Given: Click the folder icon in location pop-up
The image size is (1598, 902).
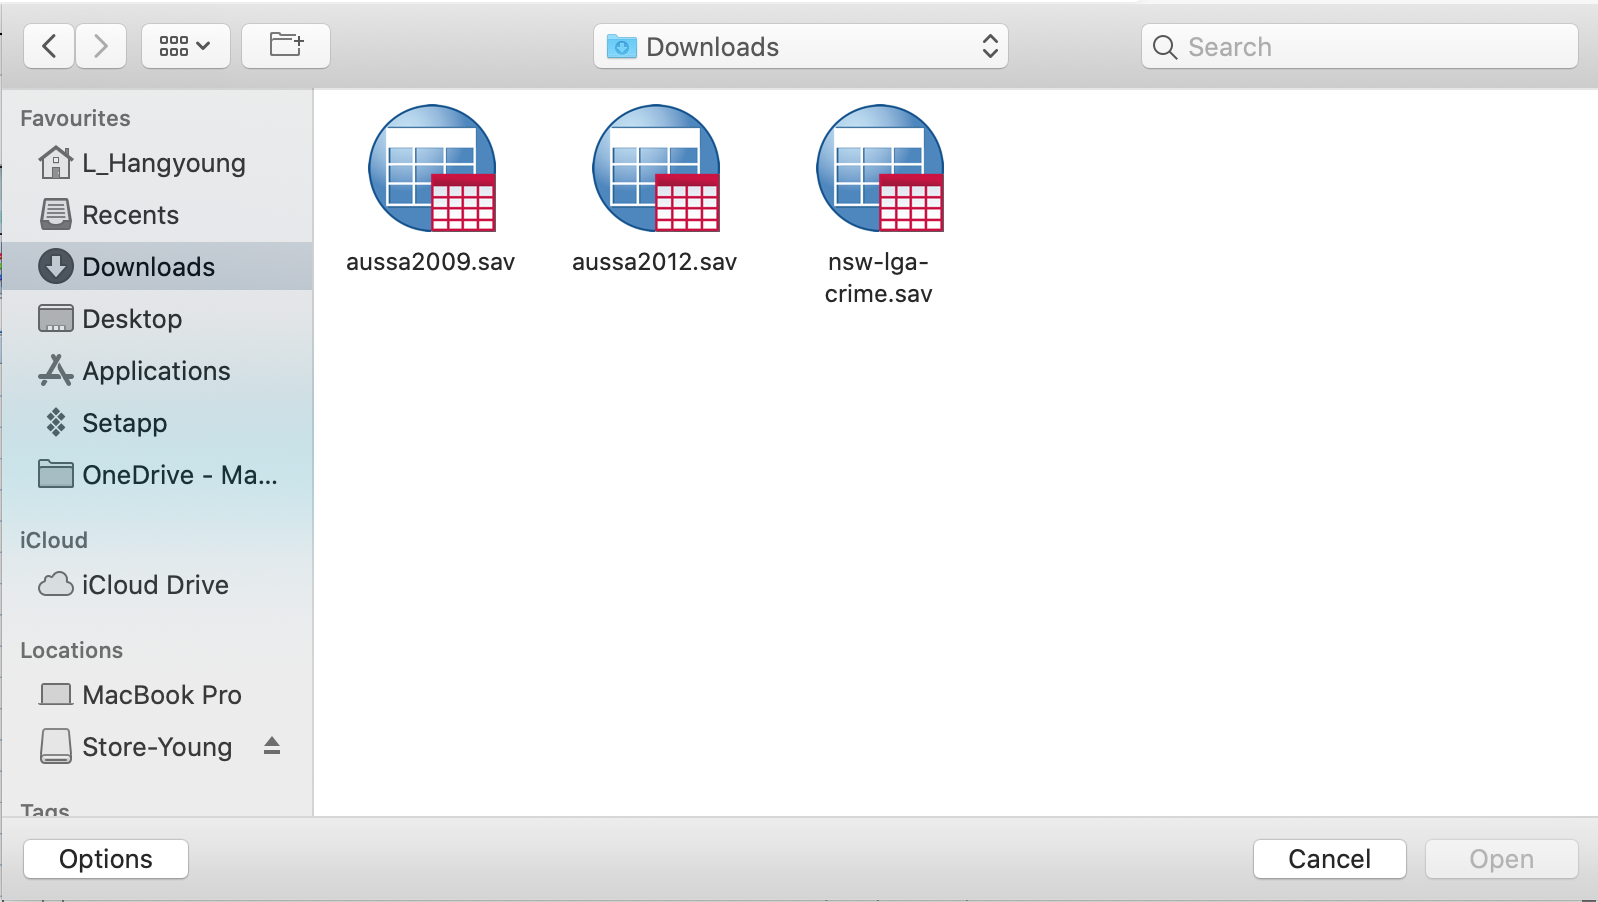Looking at the screenshot, I should (622, 47).
